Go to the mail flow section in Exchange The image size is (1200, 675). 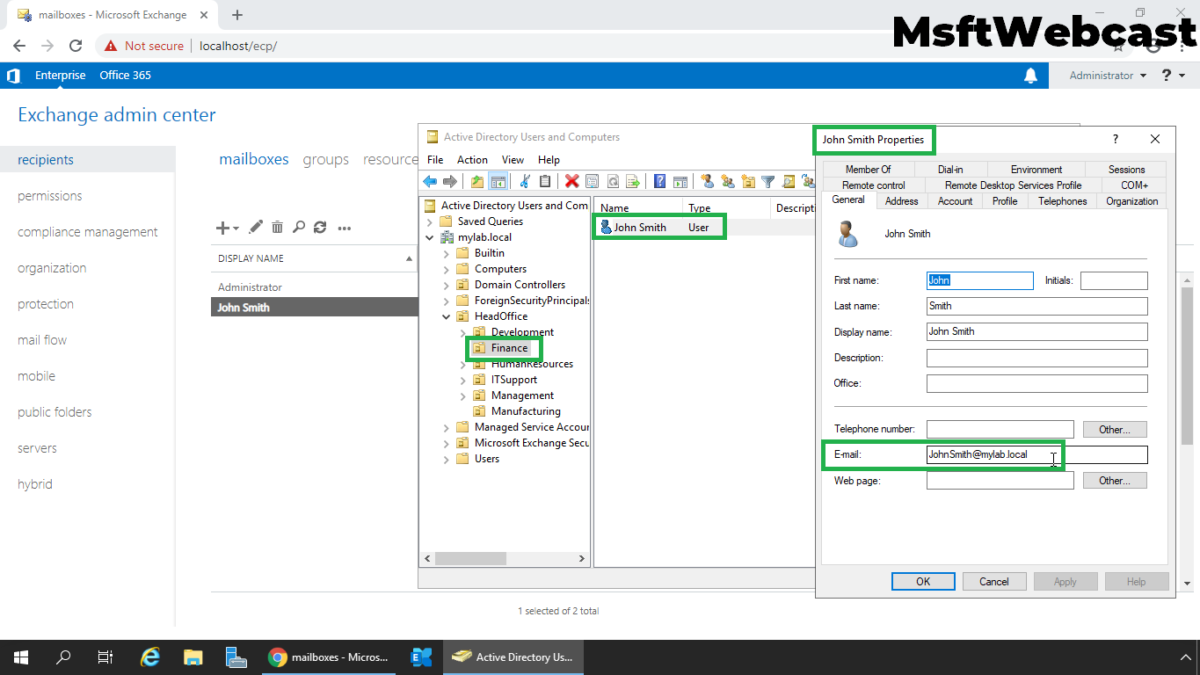coord(41,339)
